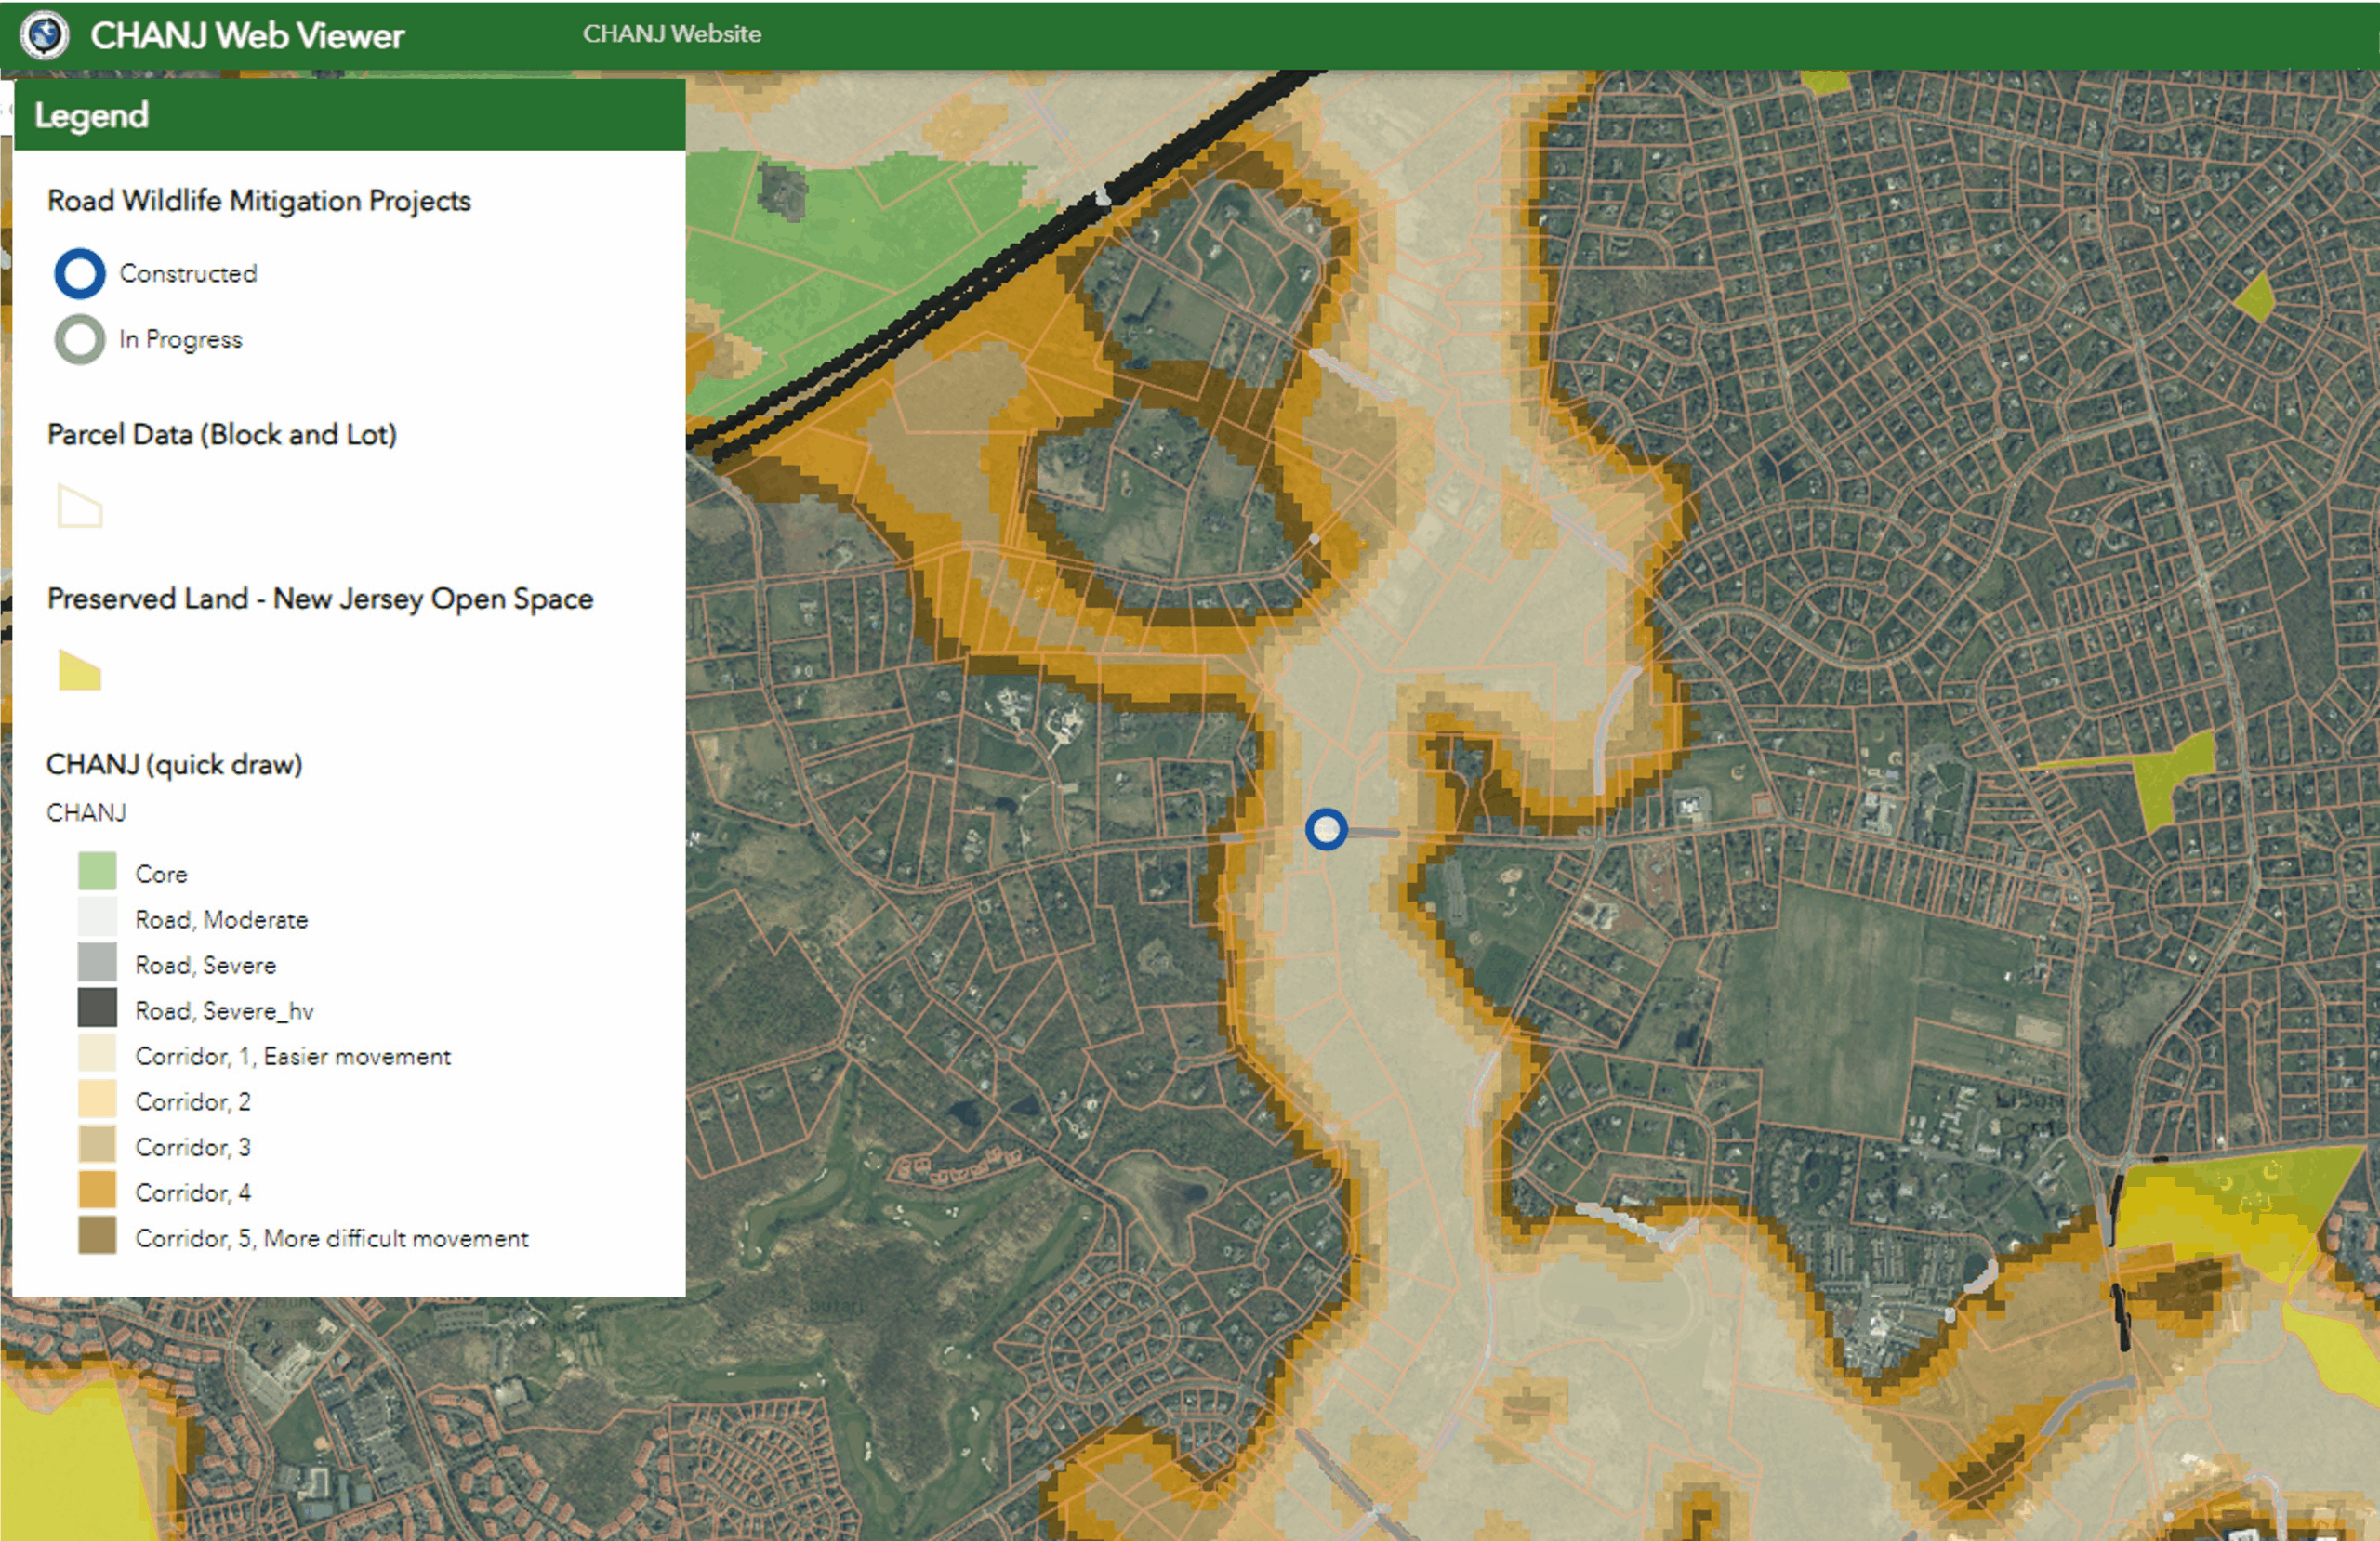Click the Legend panel header
The height and width of the screenshot is (1541, 2380).
point(350,115)
